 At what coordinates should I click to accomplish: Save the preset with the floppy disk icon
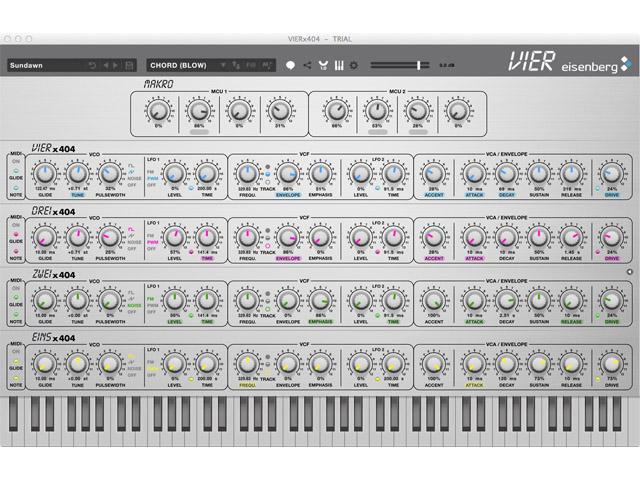129,65
